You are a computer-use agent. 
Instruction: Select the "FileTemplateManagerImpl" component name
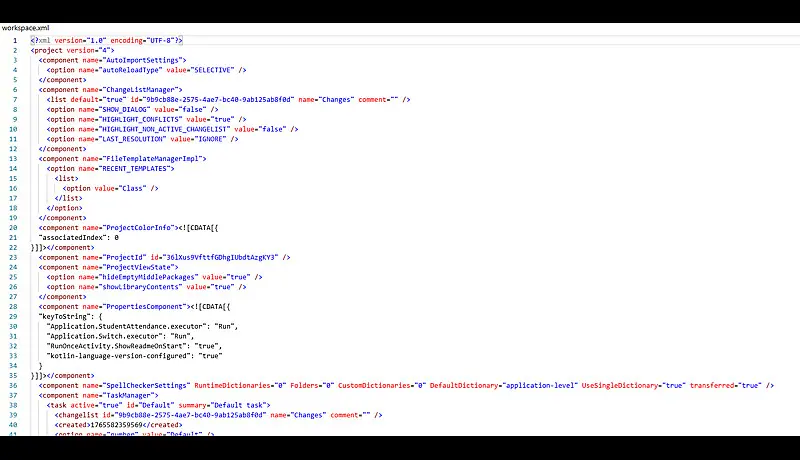point(153,159)
